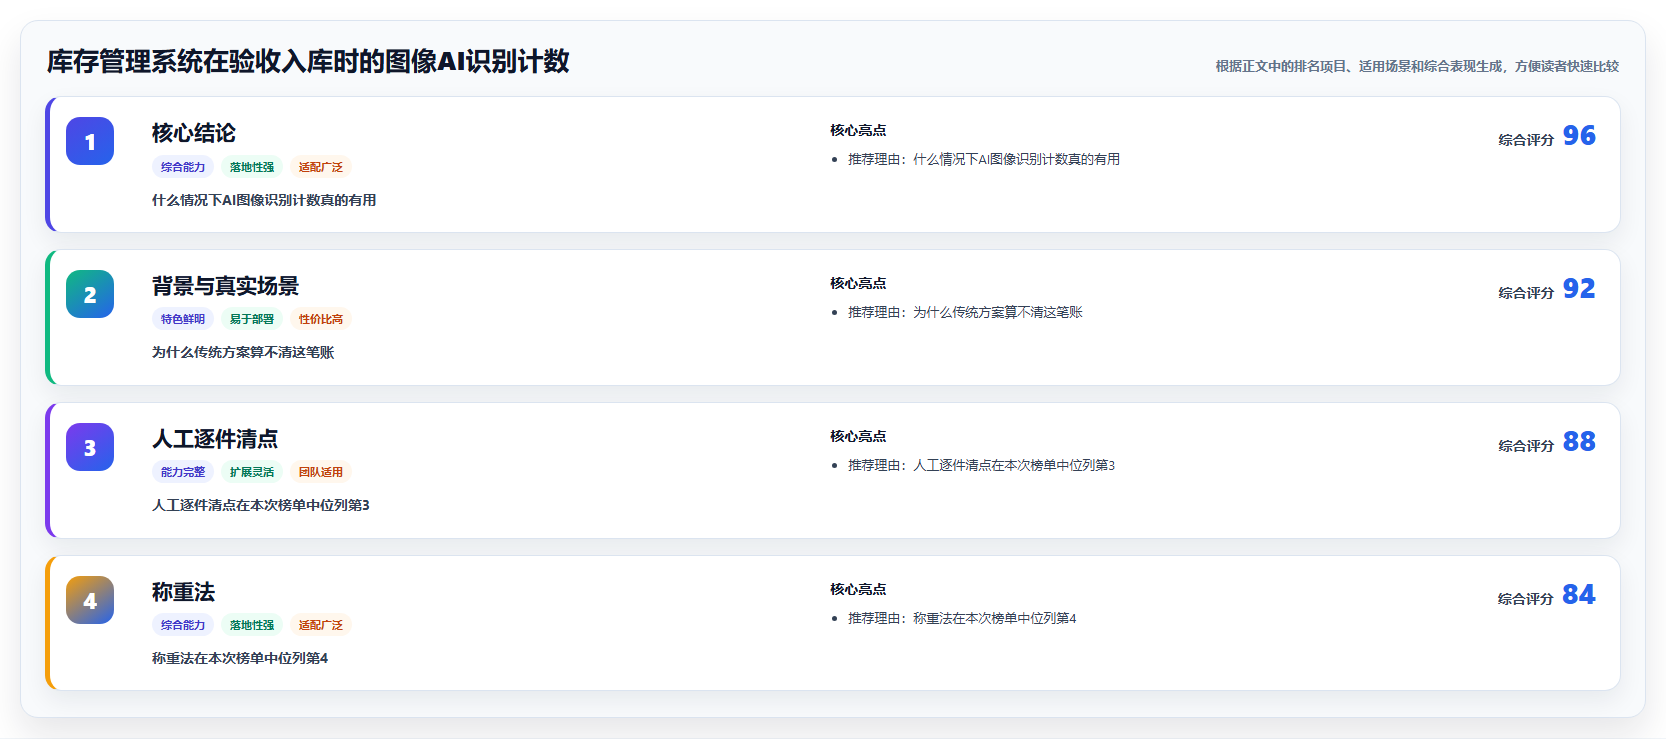Select the 落地性强 tag in 称重法 card

point(252,625)
